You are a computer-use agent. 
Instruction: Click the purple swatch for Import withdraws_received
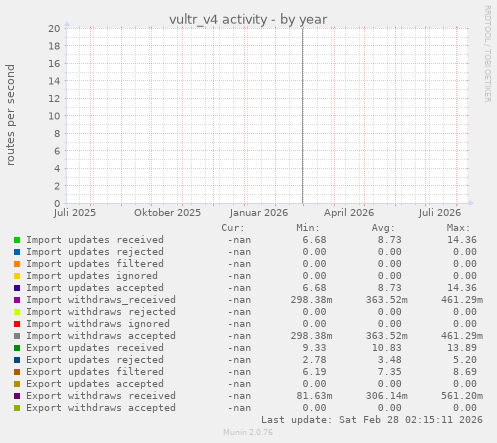pos(17,300)
